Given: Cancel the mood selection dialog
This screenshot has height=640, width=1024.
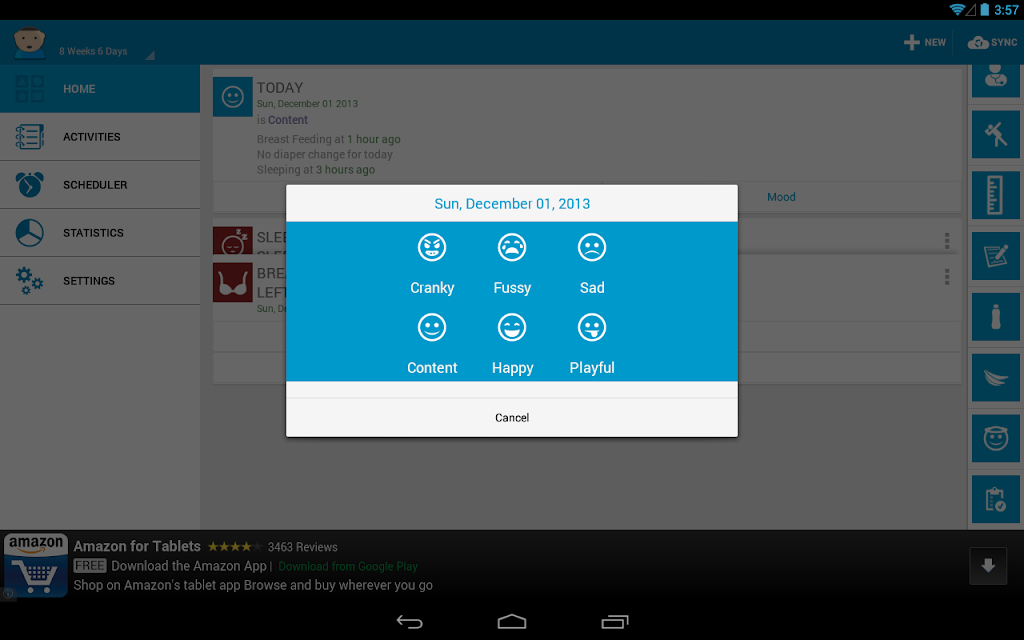Looking at the screenshot, I should (512, 417).
